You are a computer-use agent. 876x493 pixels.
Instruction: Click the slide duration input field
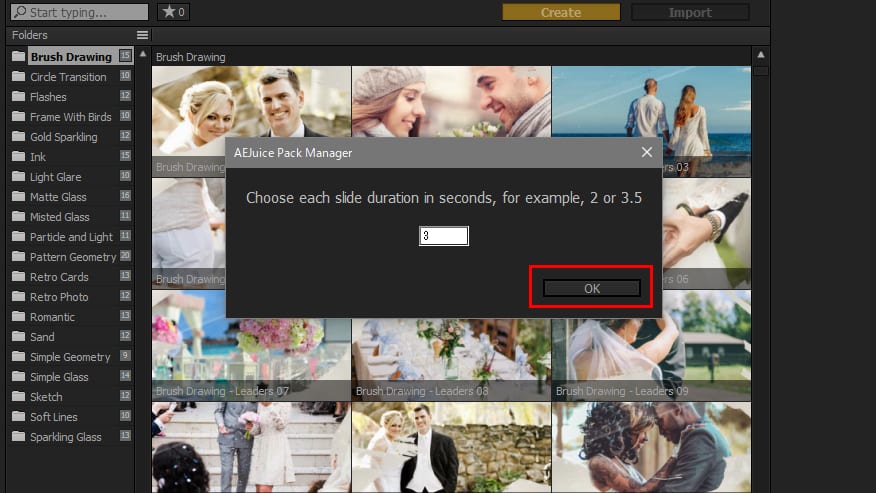[444, 235]
